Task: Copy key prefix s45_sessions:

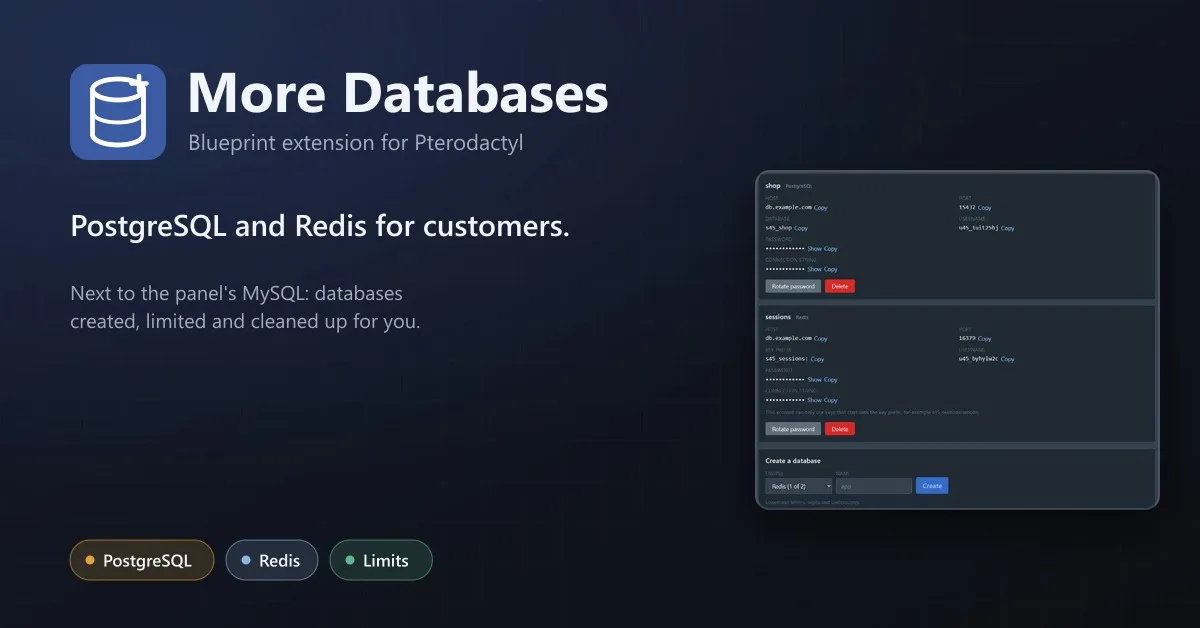Action: (817, 359)
